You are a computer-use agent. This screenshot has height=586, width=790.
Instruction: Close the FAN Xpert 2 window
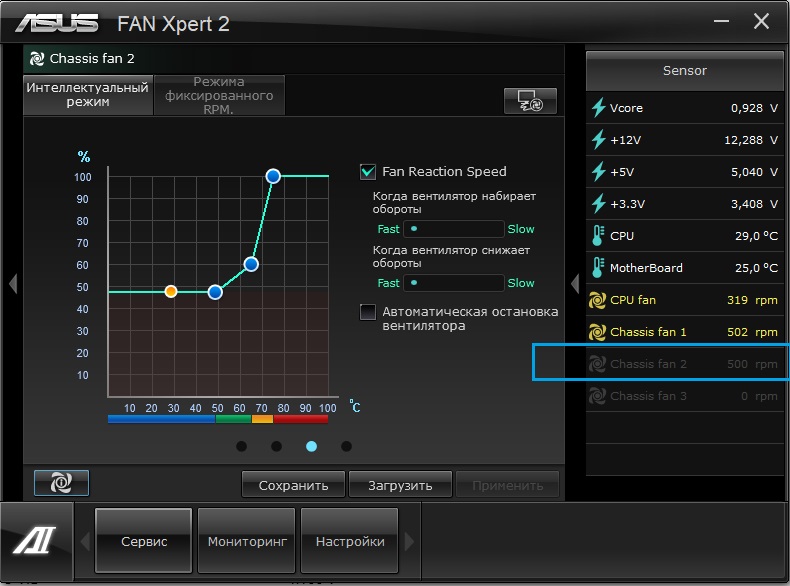click(x=761, y=21)
